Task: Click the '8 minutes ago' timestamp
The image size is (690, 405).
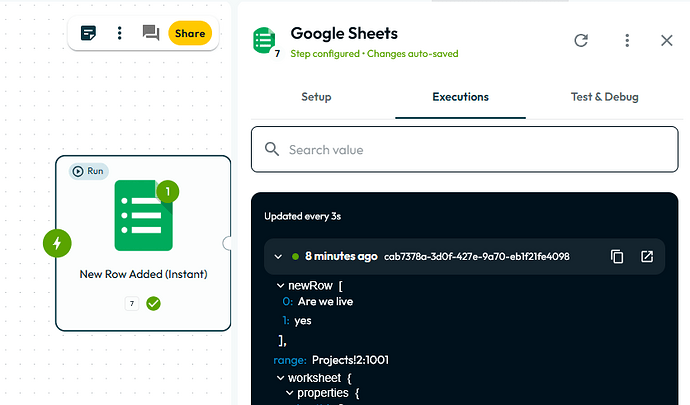Action: [341, 256]
